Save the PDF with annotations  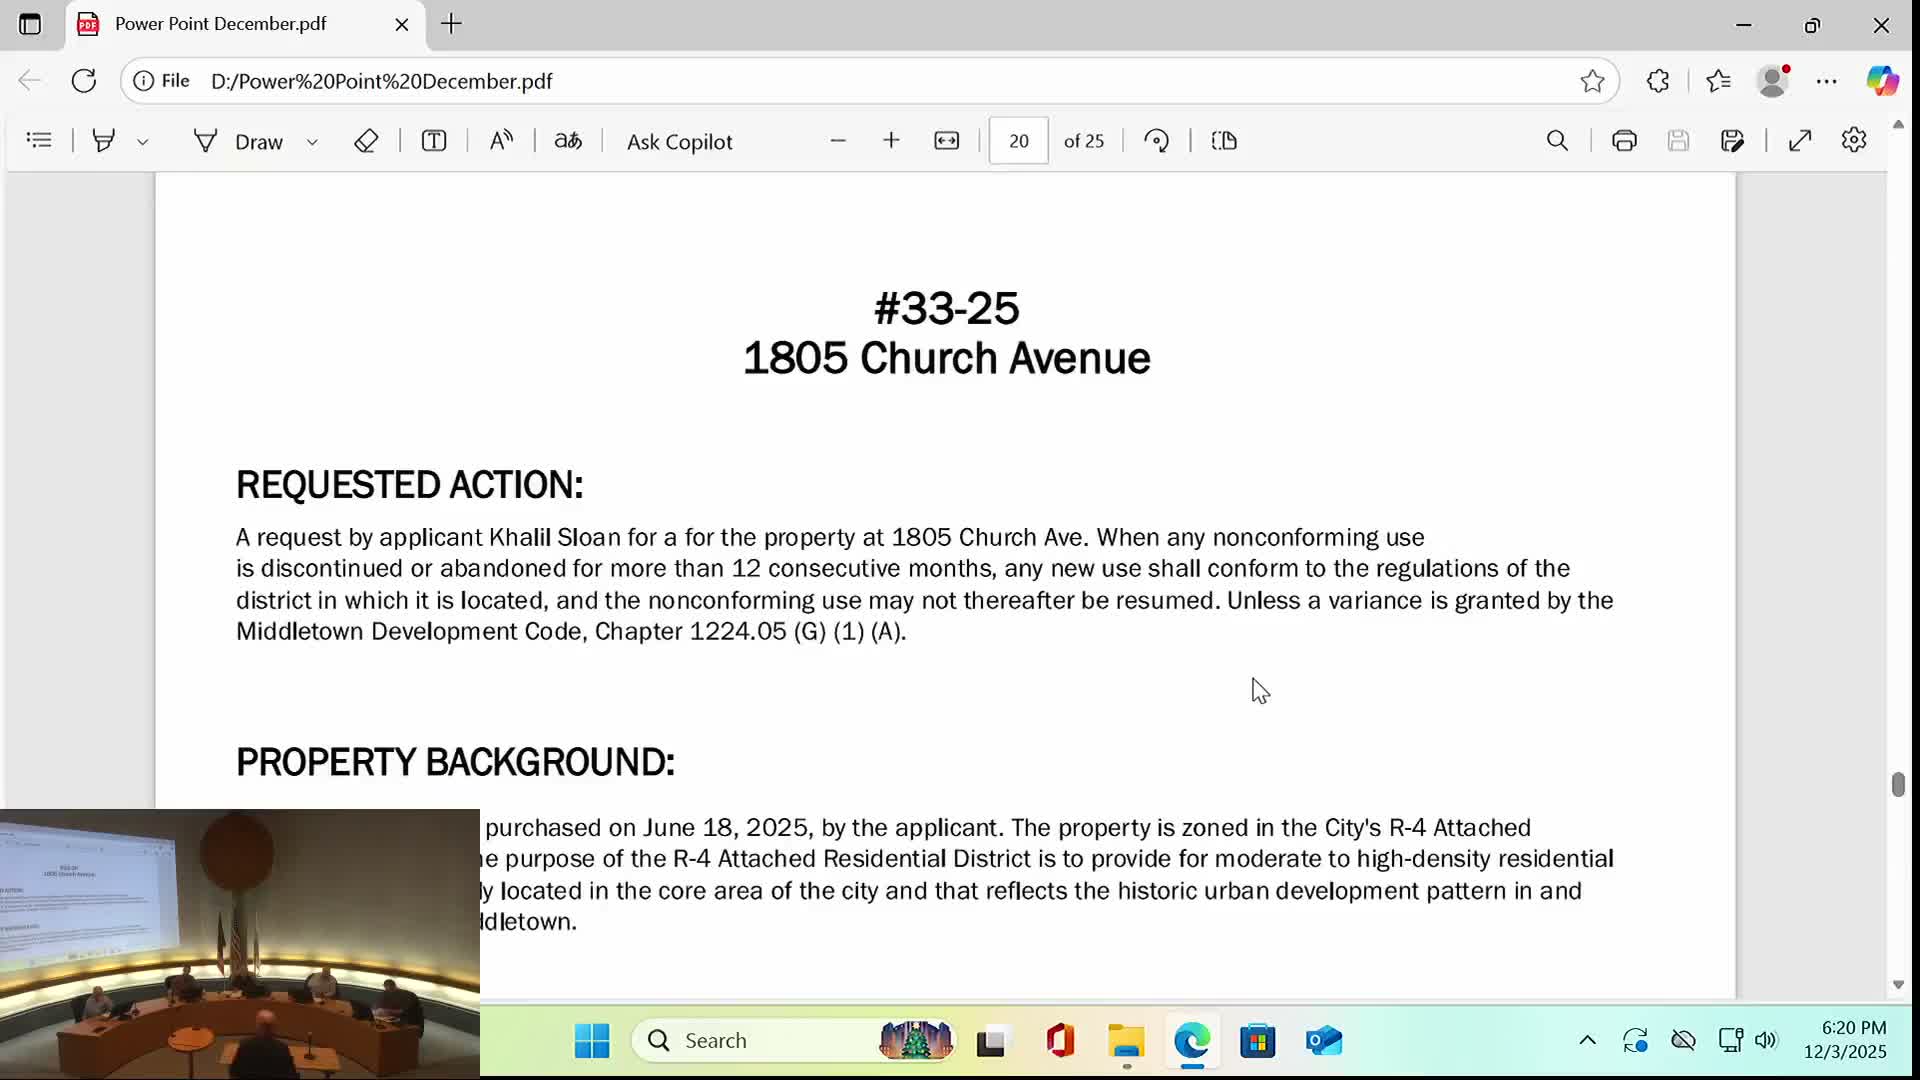pos(1733,140)
